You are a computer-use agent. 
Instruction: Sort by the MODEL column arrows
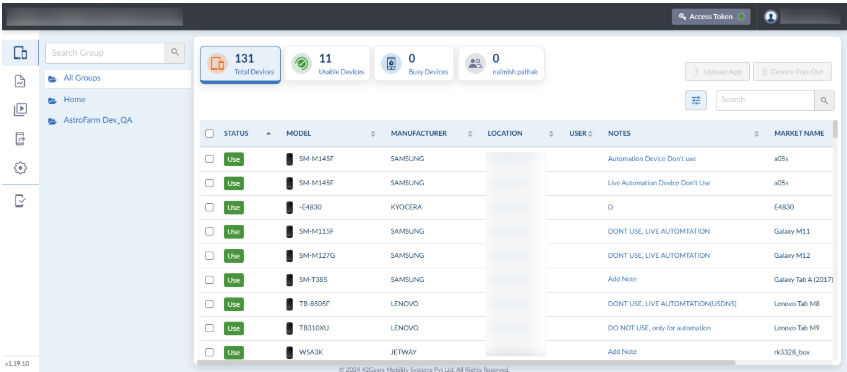(x=373, y=134)
